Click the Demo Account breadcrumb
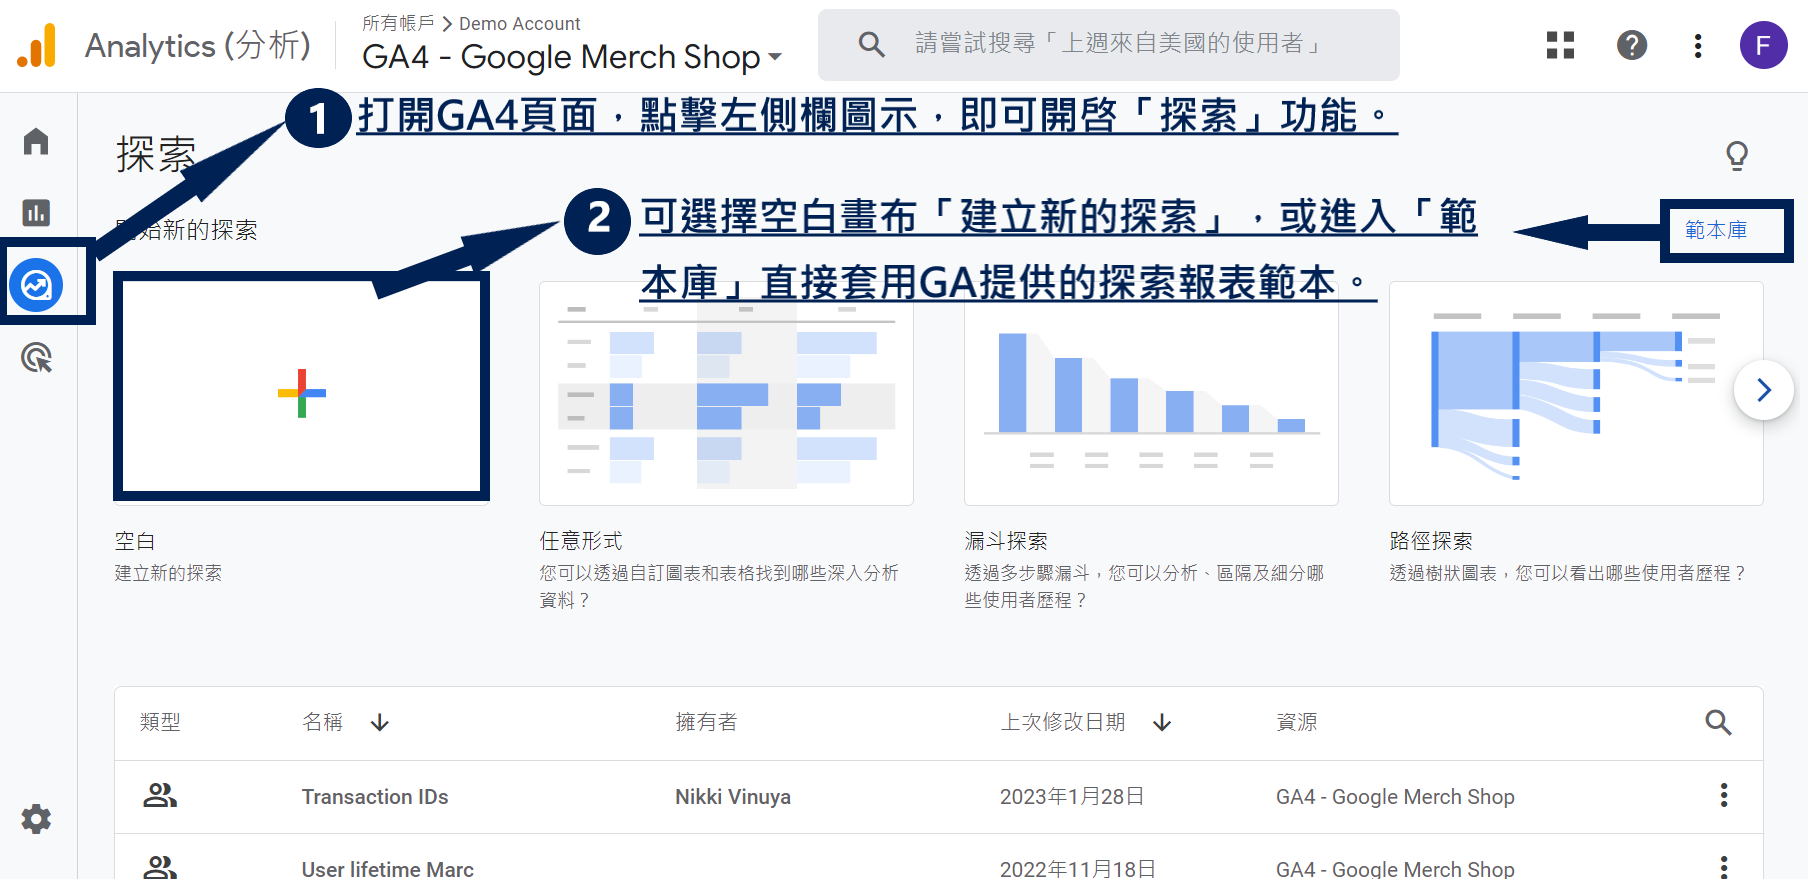Image resolution: width=1808 pixels, height=879 pixels. point(519,23)
